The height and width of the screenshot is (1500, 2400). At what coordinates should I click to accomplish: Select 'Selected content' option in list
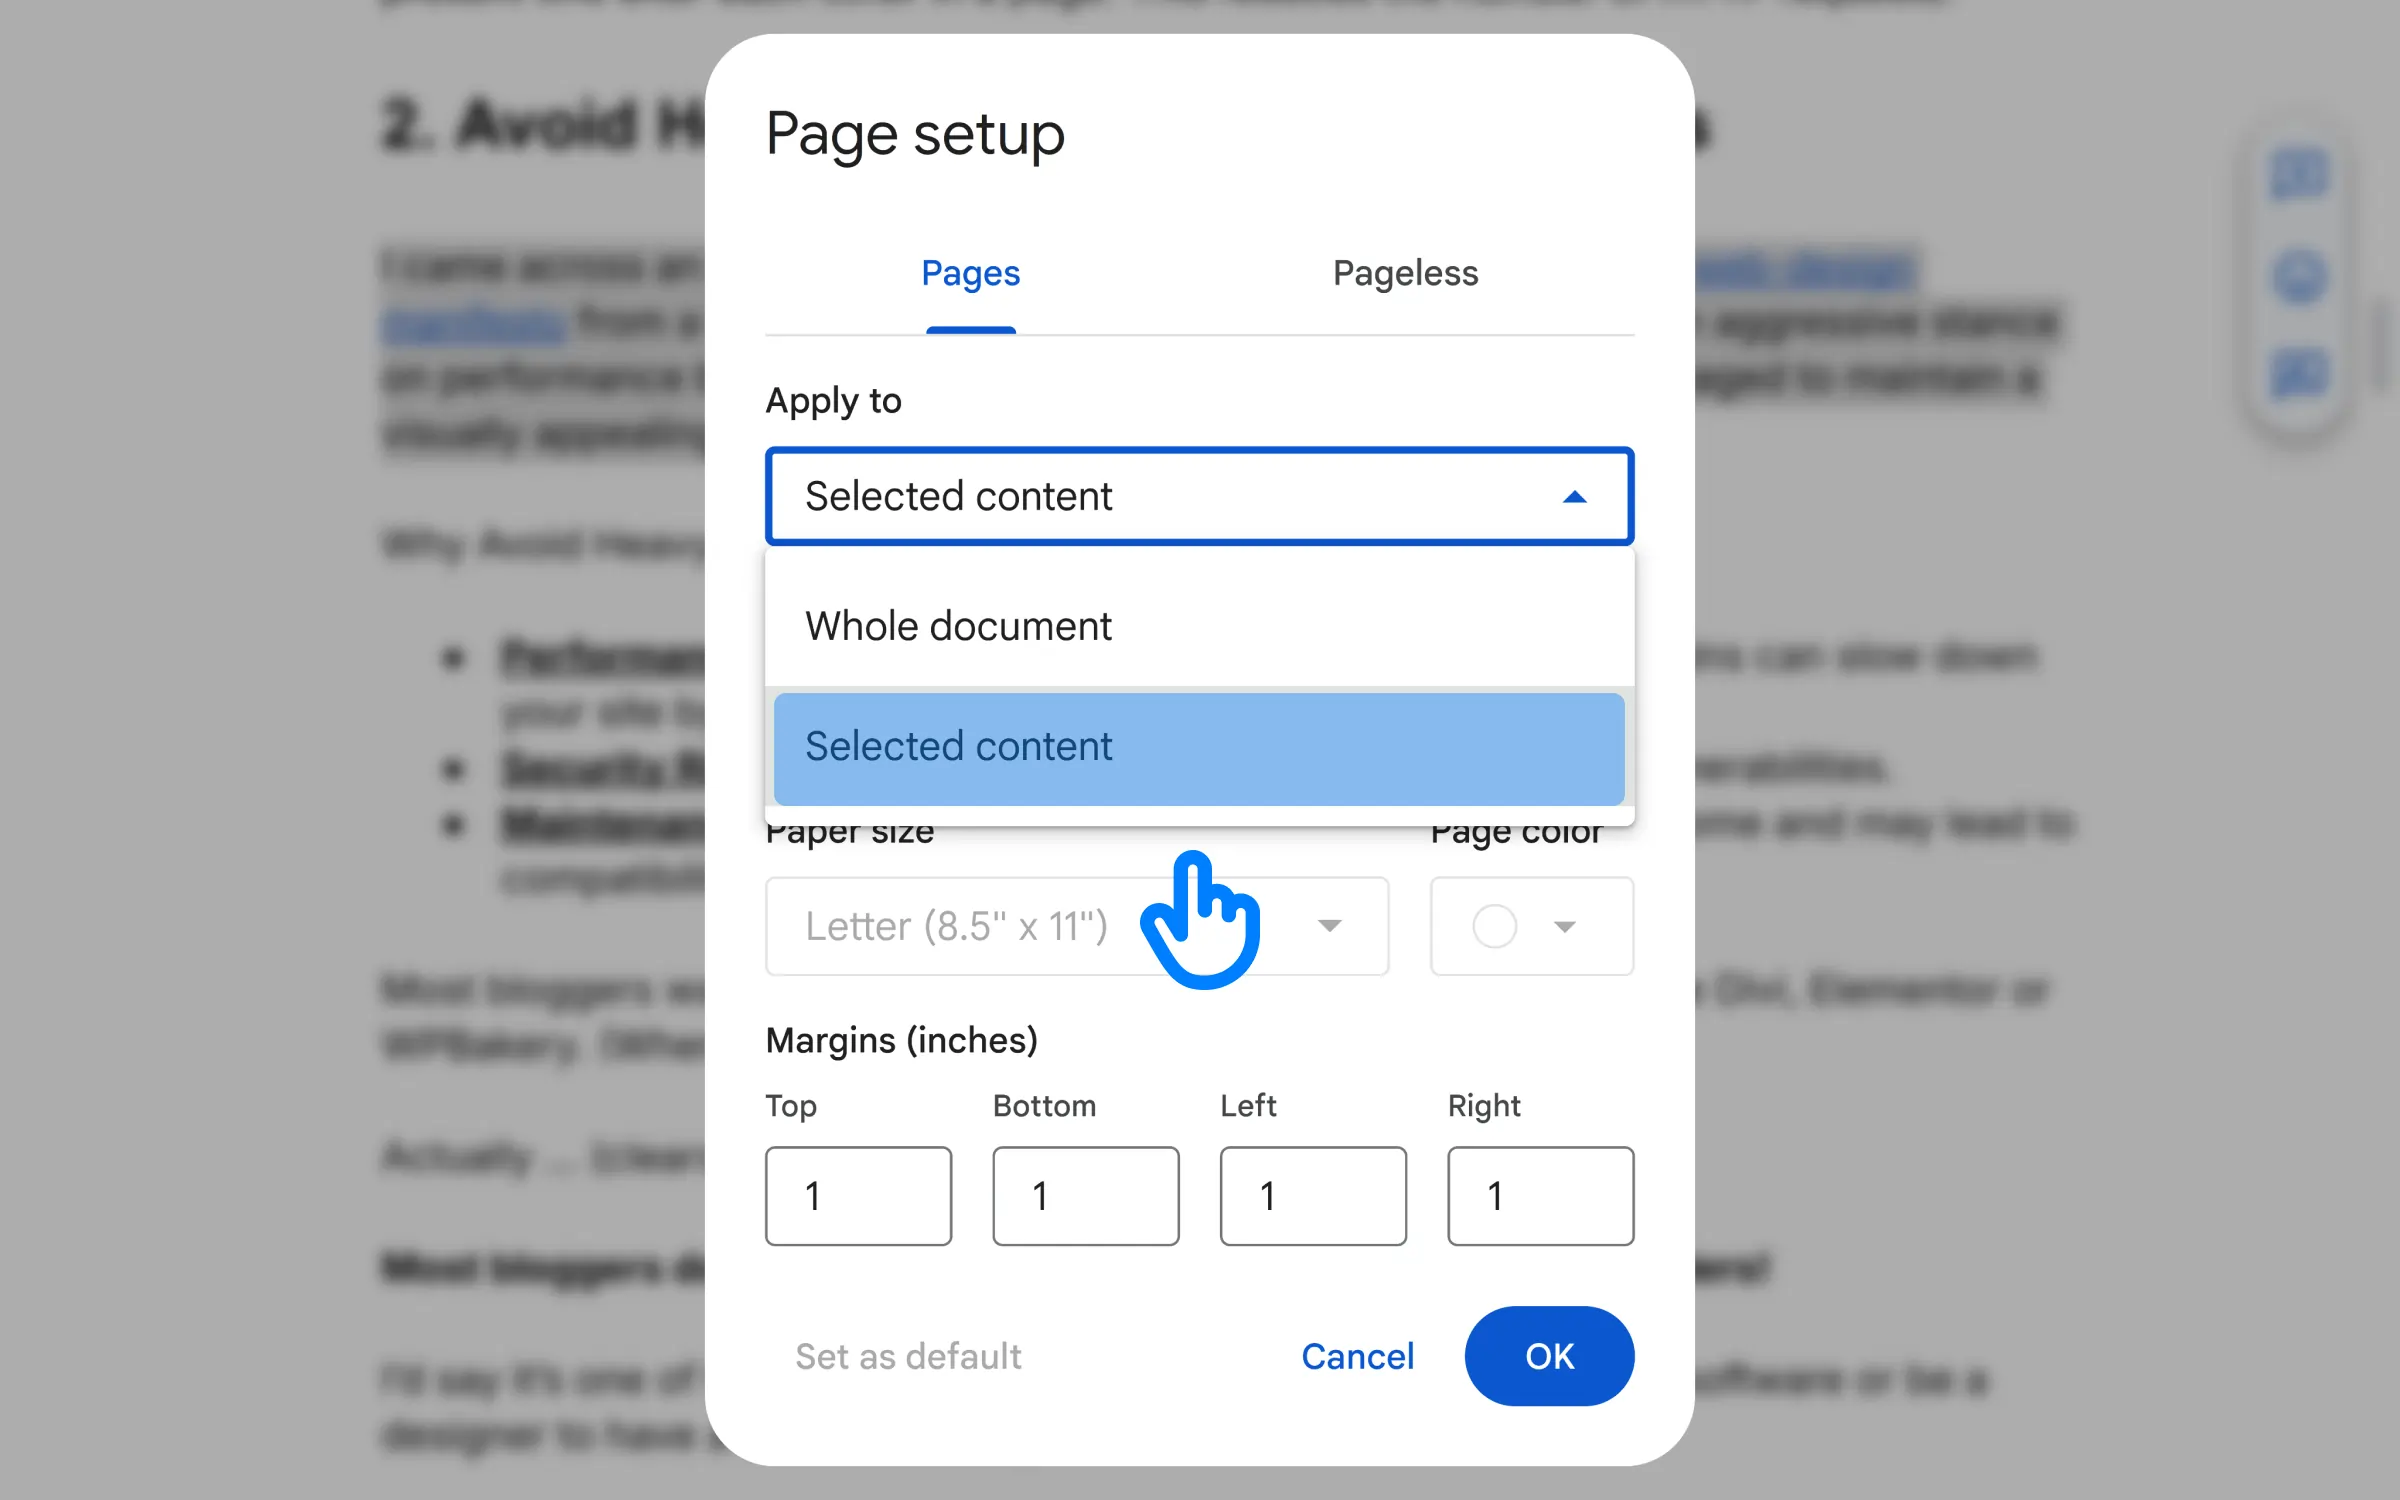(x=1199, y=745)
